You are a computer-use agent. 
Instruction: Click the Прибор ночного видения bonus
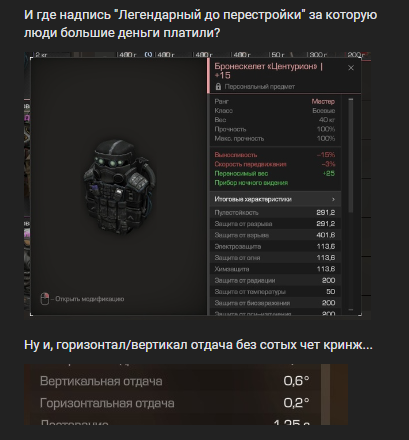(x=251, y=183)
